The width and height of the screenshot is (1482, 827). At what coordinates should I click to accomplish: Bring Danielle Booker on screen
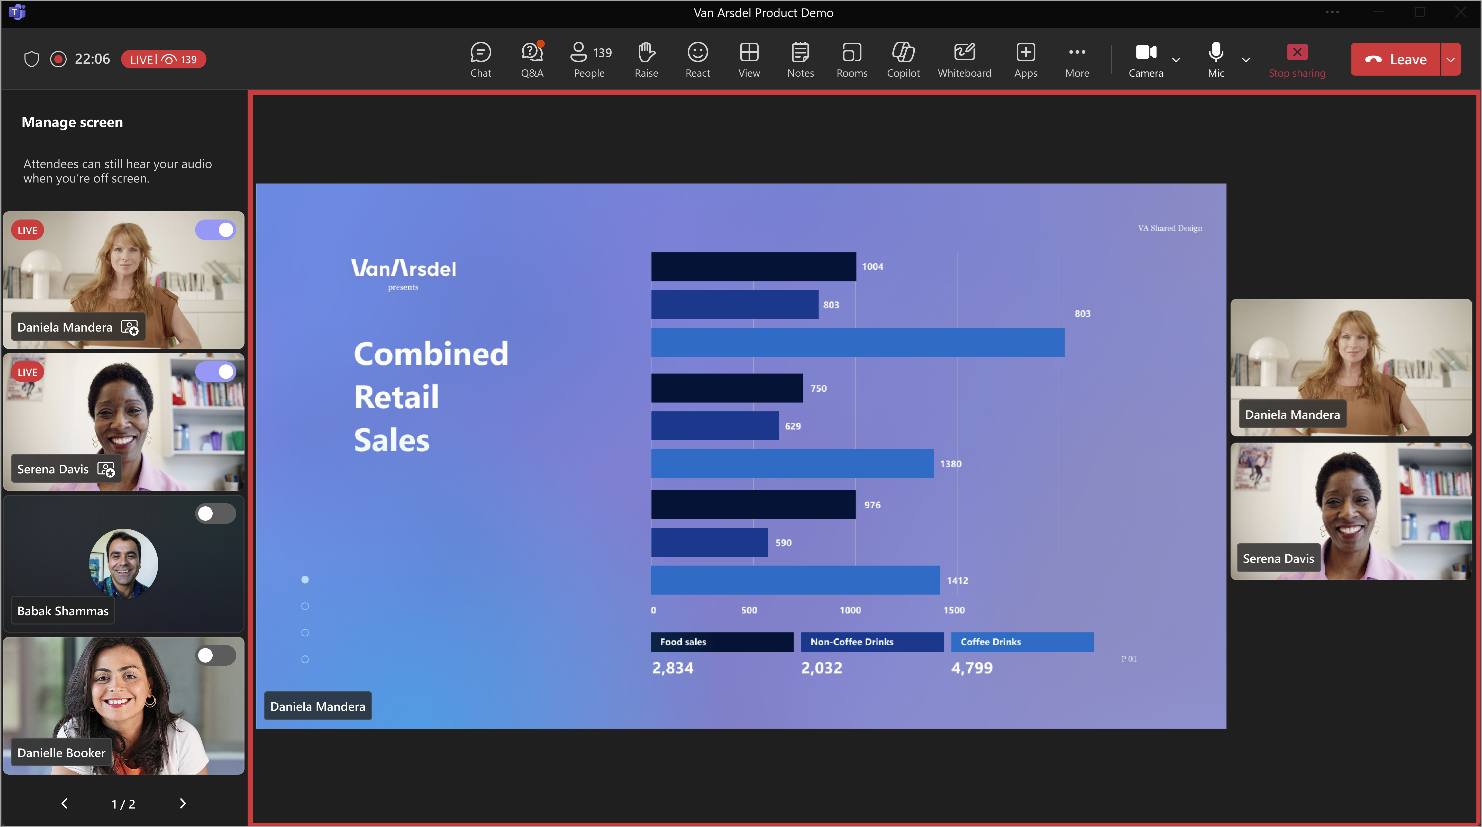(215, 655)
